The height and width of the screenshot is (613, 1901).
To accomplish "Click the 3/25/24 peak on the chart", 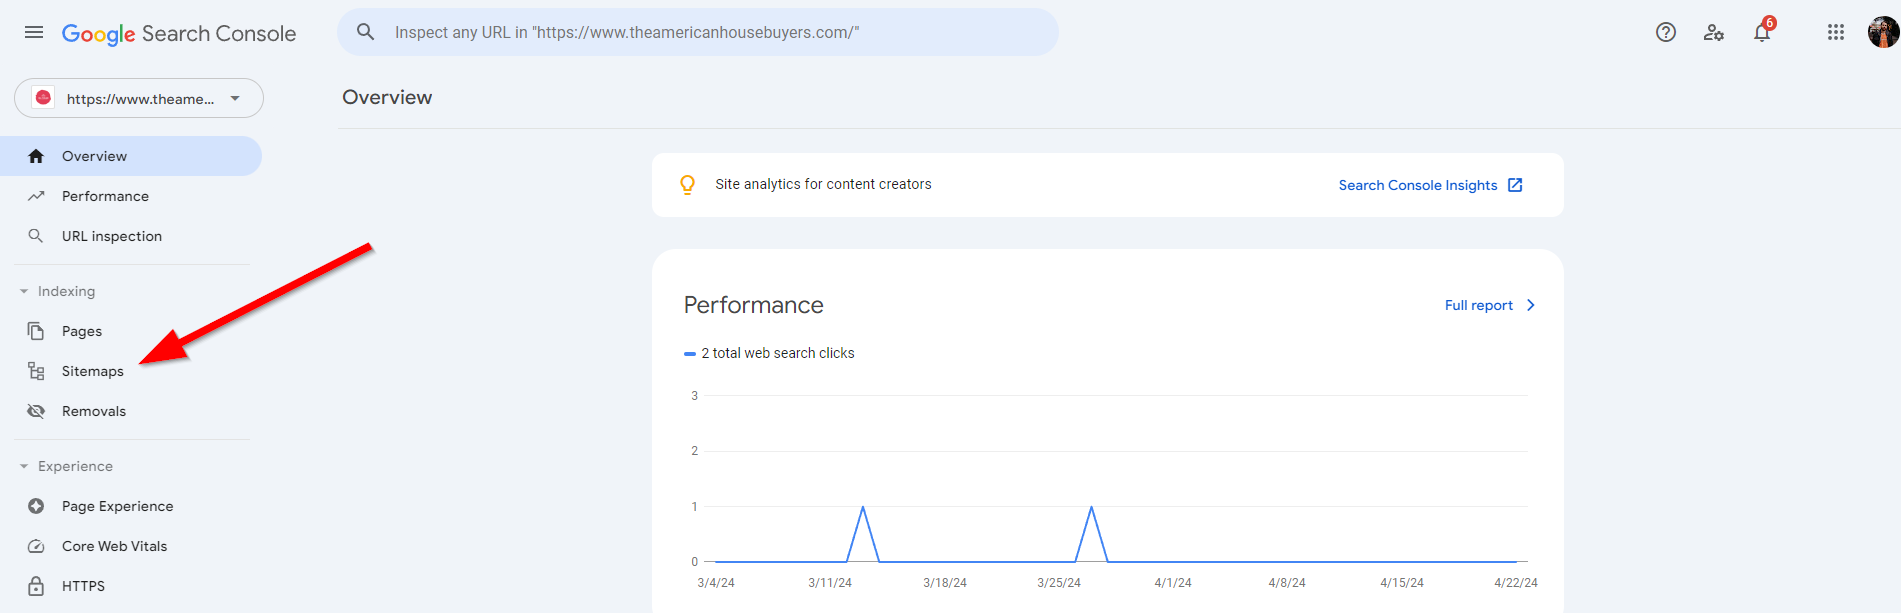I will (1091, 508).
